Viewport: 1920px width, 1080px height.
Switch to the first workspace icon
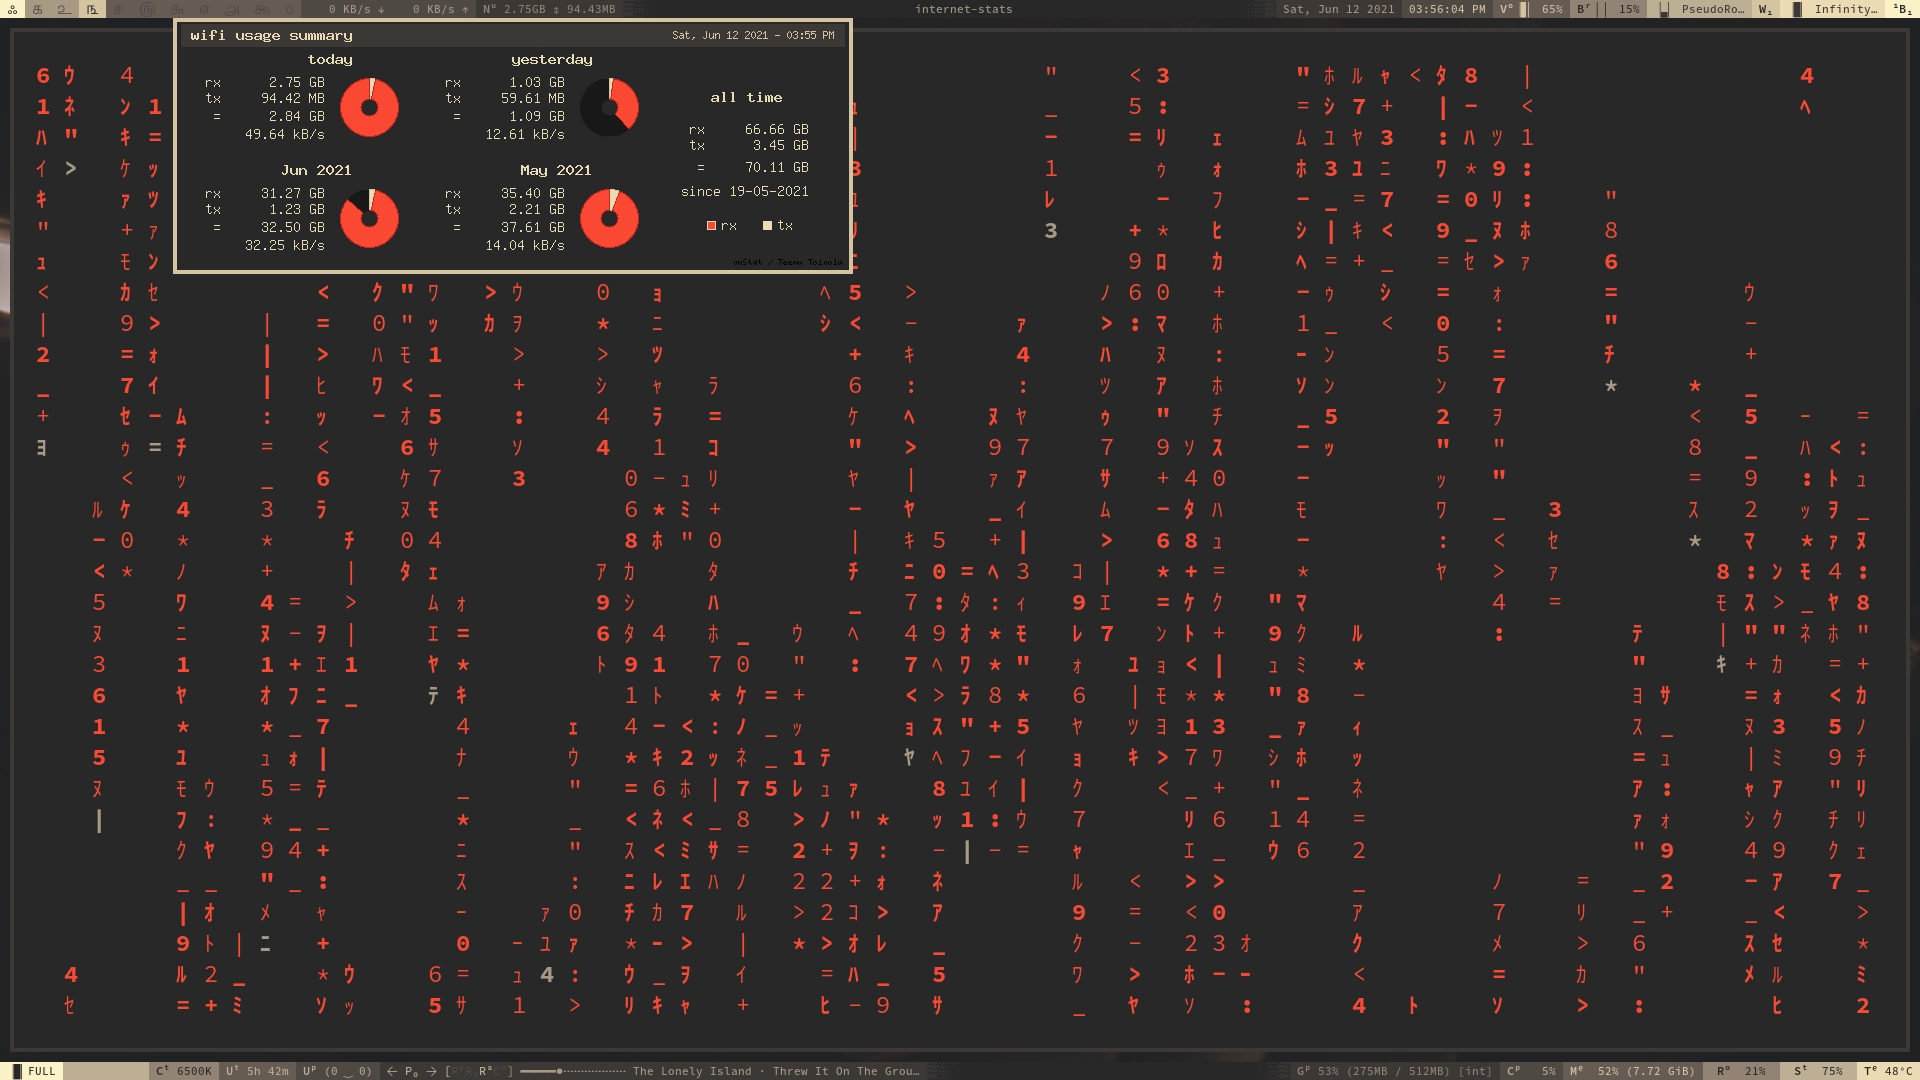point(12,9)
